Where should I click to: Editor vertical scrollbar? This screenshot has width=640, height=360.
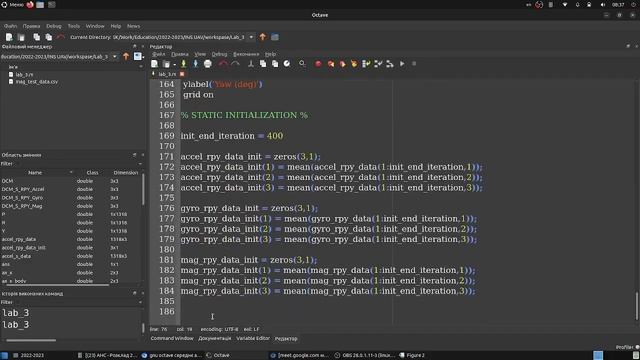(x=637, y=306)
